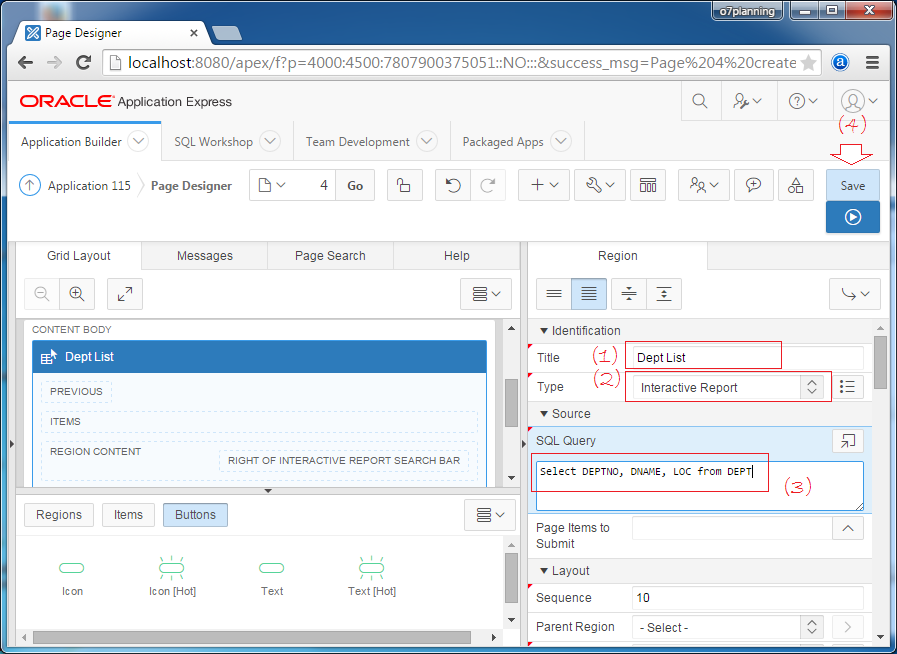Show the Items gallery
The image size is (897, 654).
coord(128,514)
